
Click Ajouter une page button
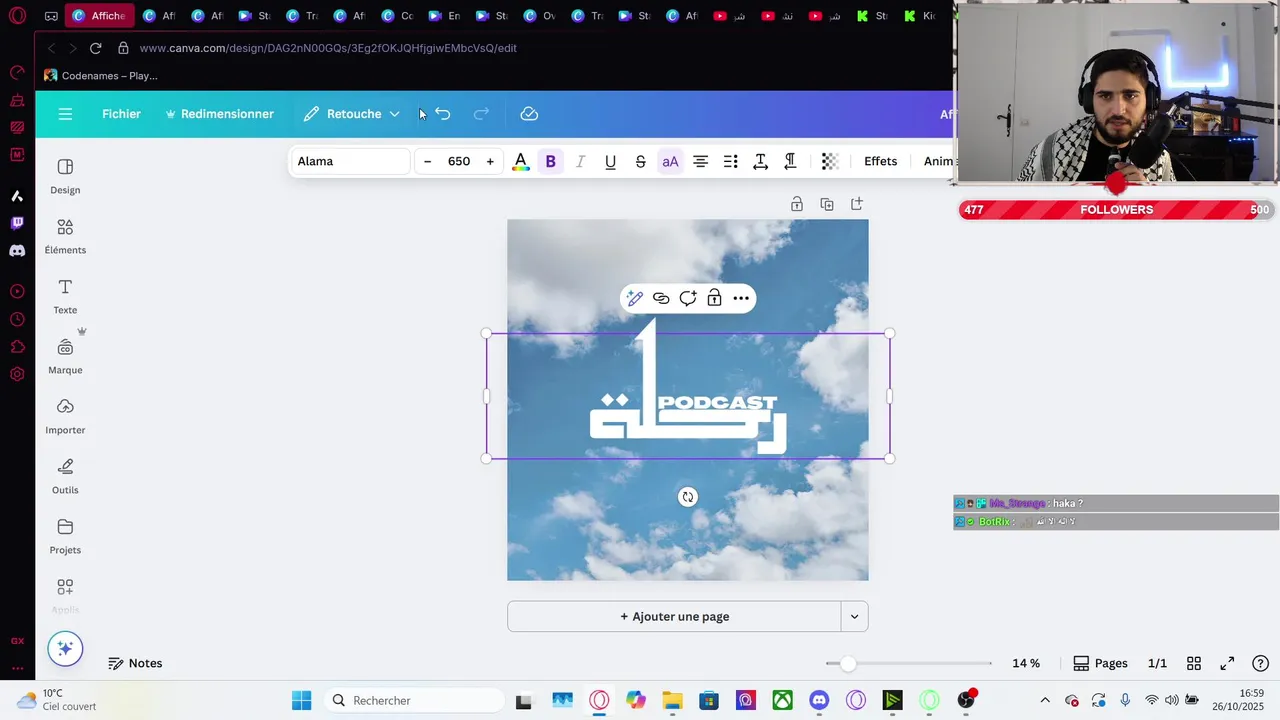tap(674, 616)
